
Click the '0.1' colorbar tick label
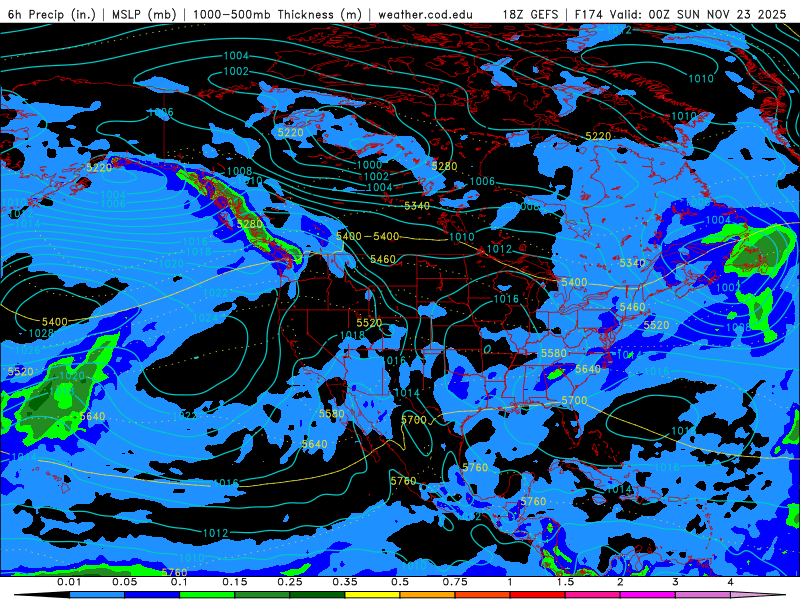[x=180, y=582]
